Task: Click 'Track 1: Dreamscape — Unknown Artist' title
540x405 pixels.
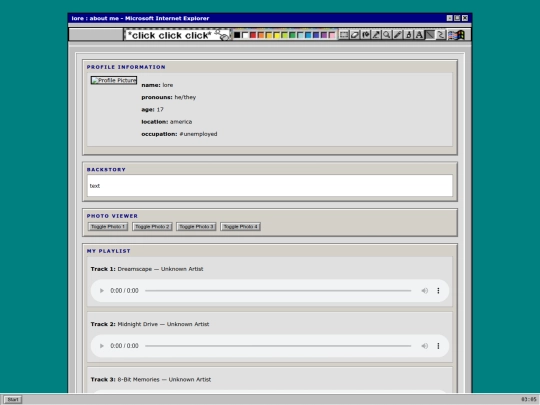Action: [147, 269]
